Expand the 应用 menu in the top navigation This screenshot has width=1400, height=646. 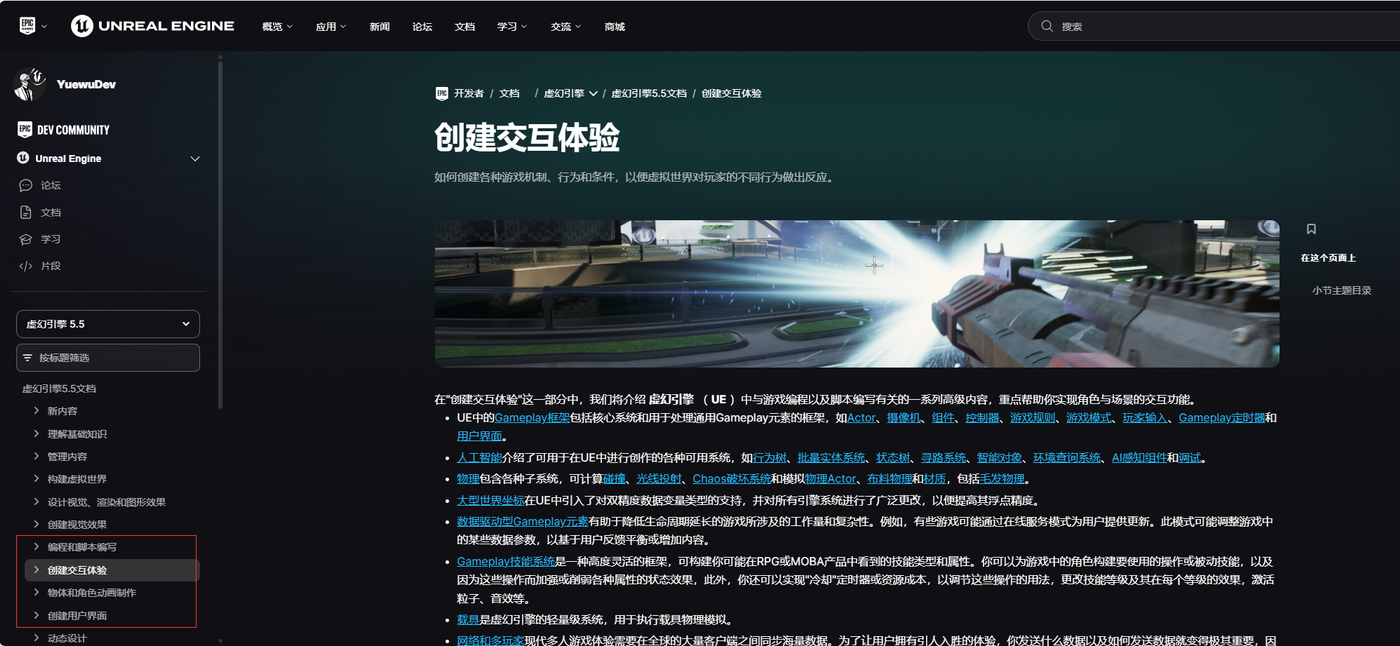point(331,27)
